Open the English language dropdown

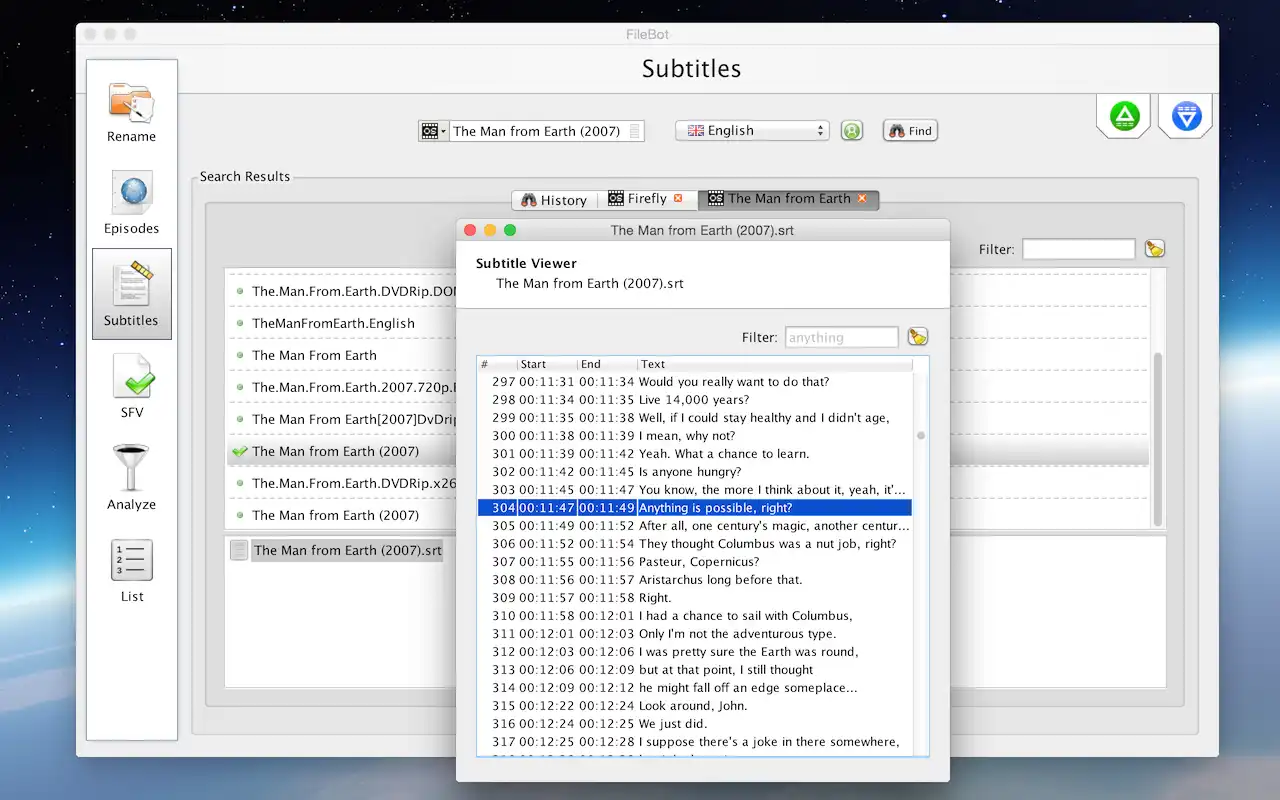(x=752, y=131)
